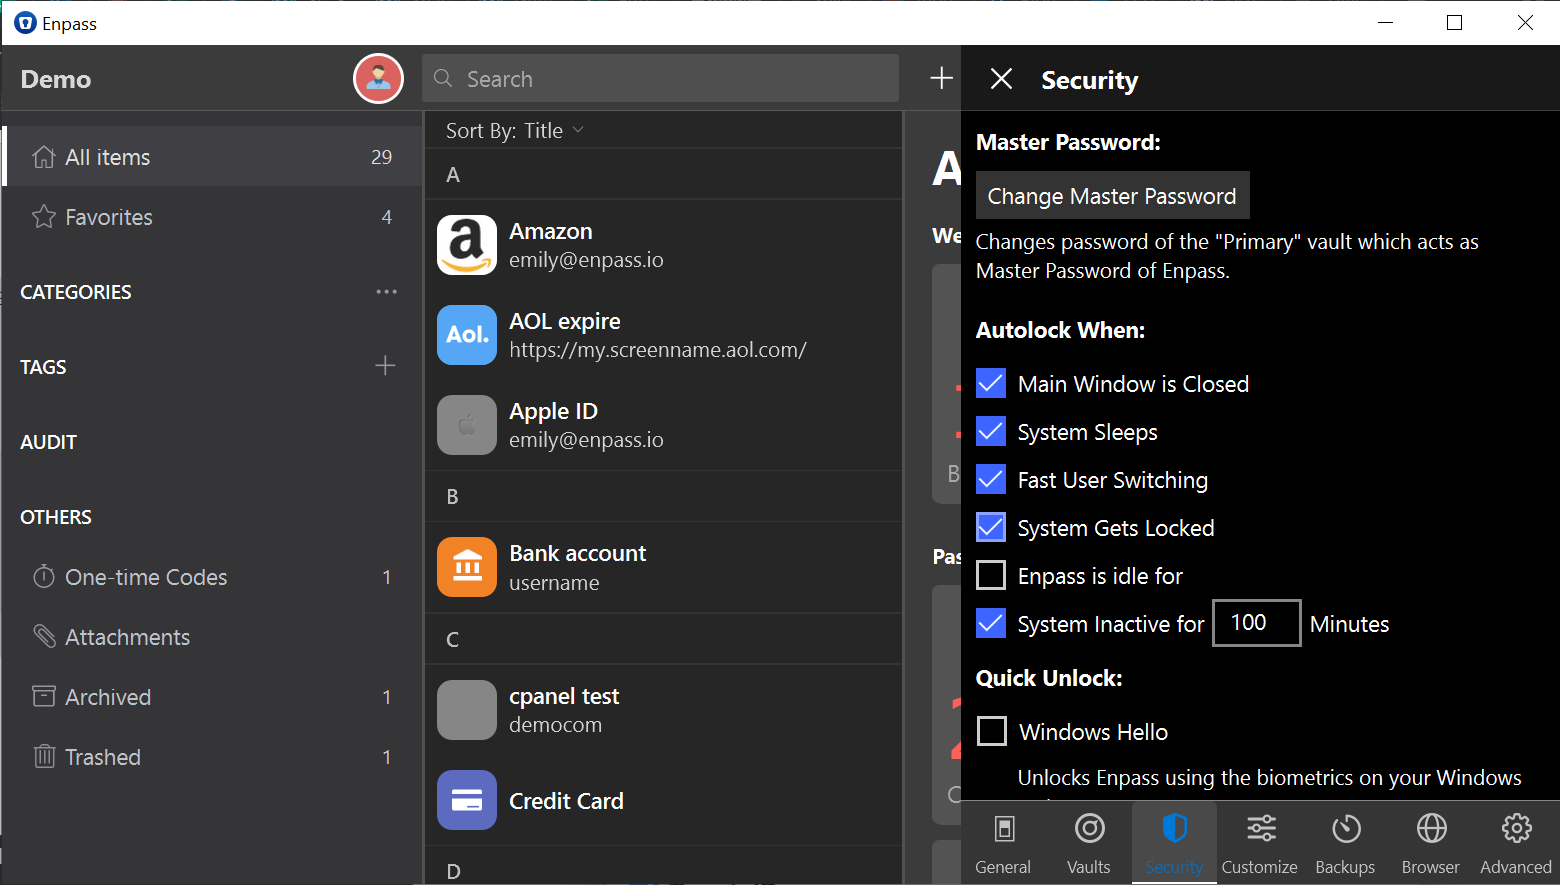Close the Security settings panel
1560x885 pixels.
1001,79
